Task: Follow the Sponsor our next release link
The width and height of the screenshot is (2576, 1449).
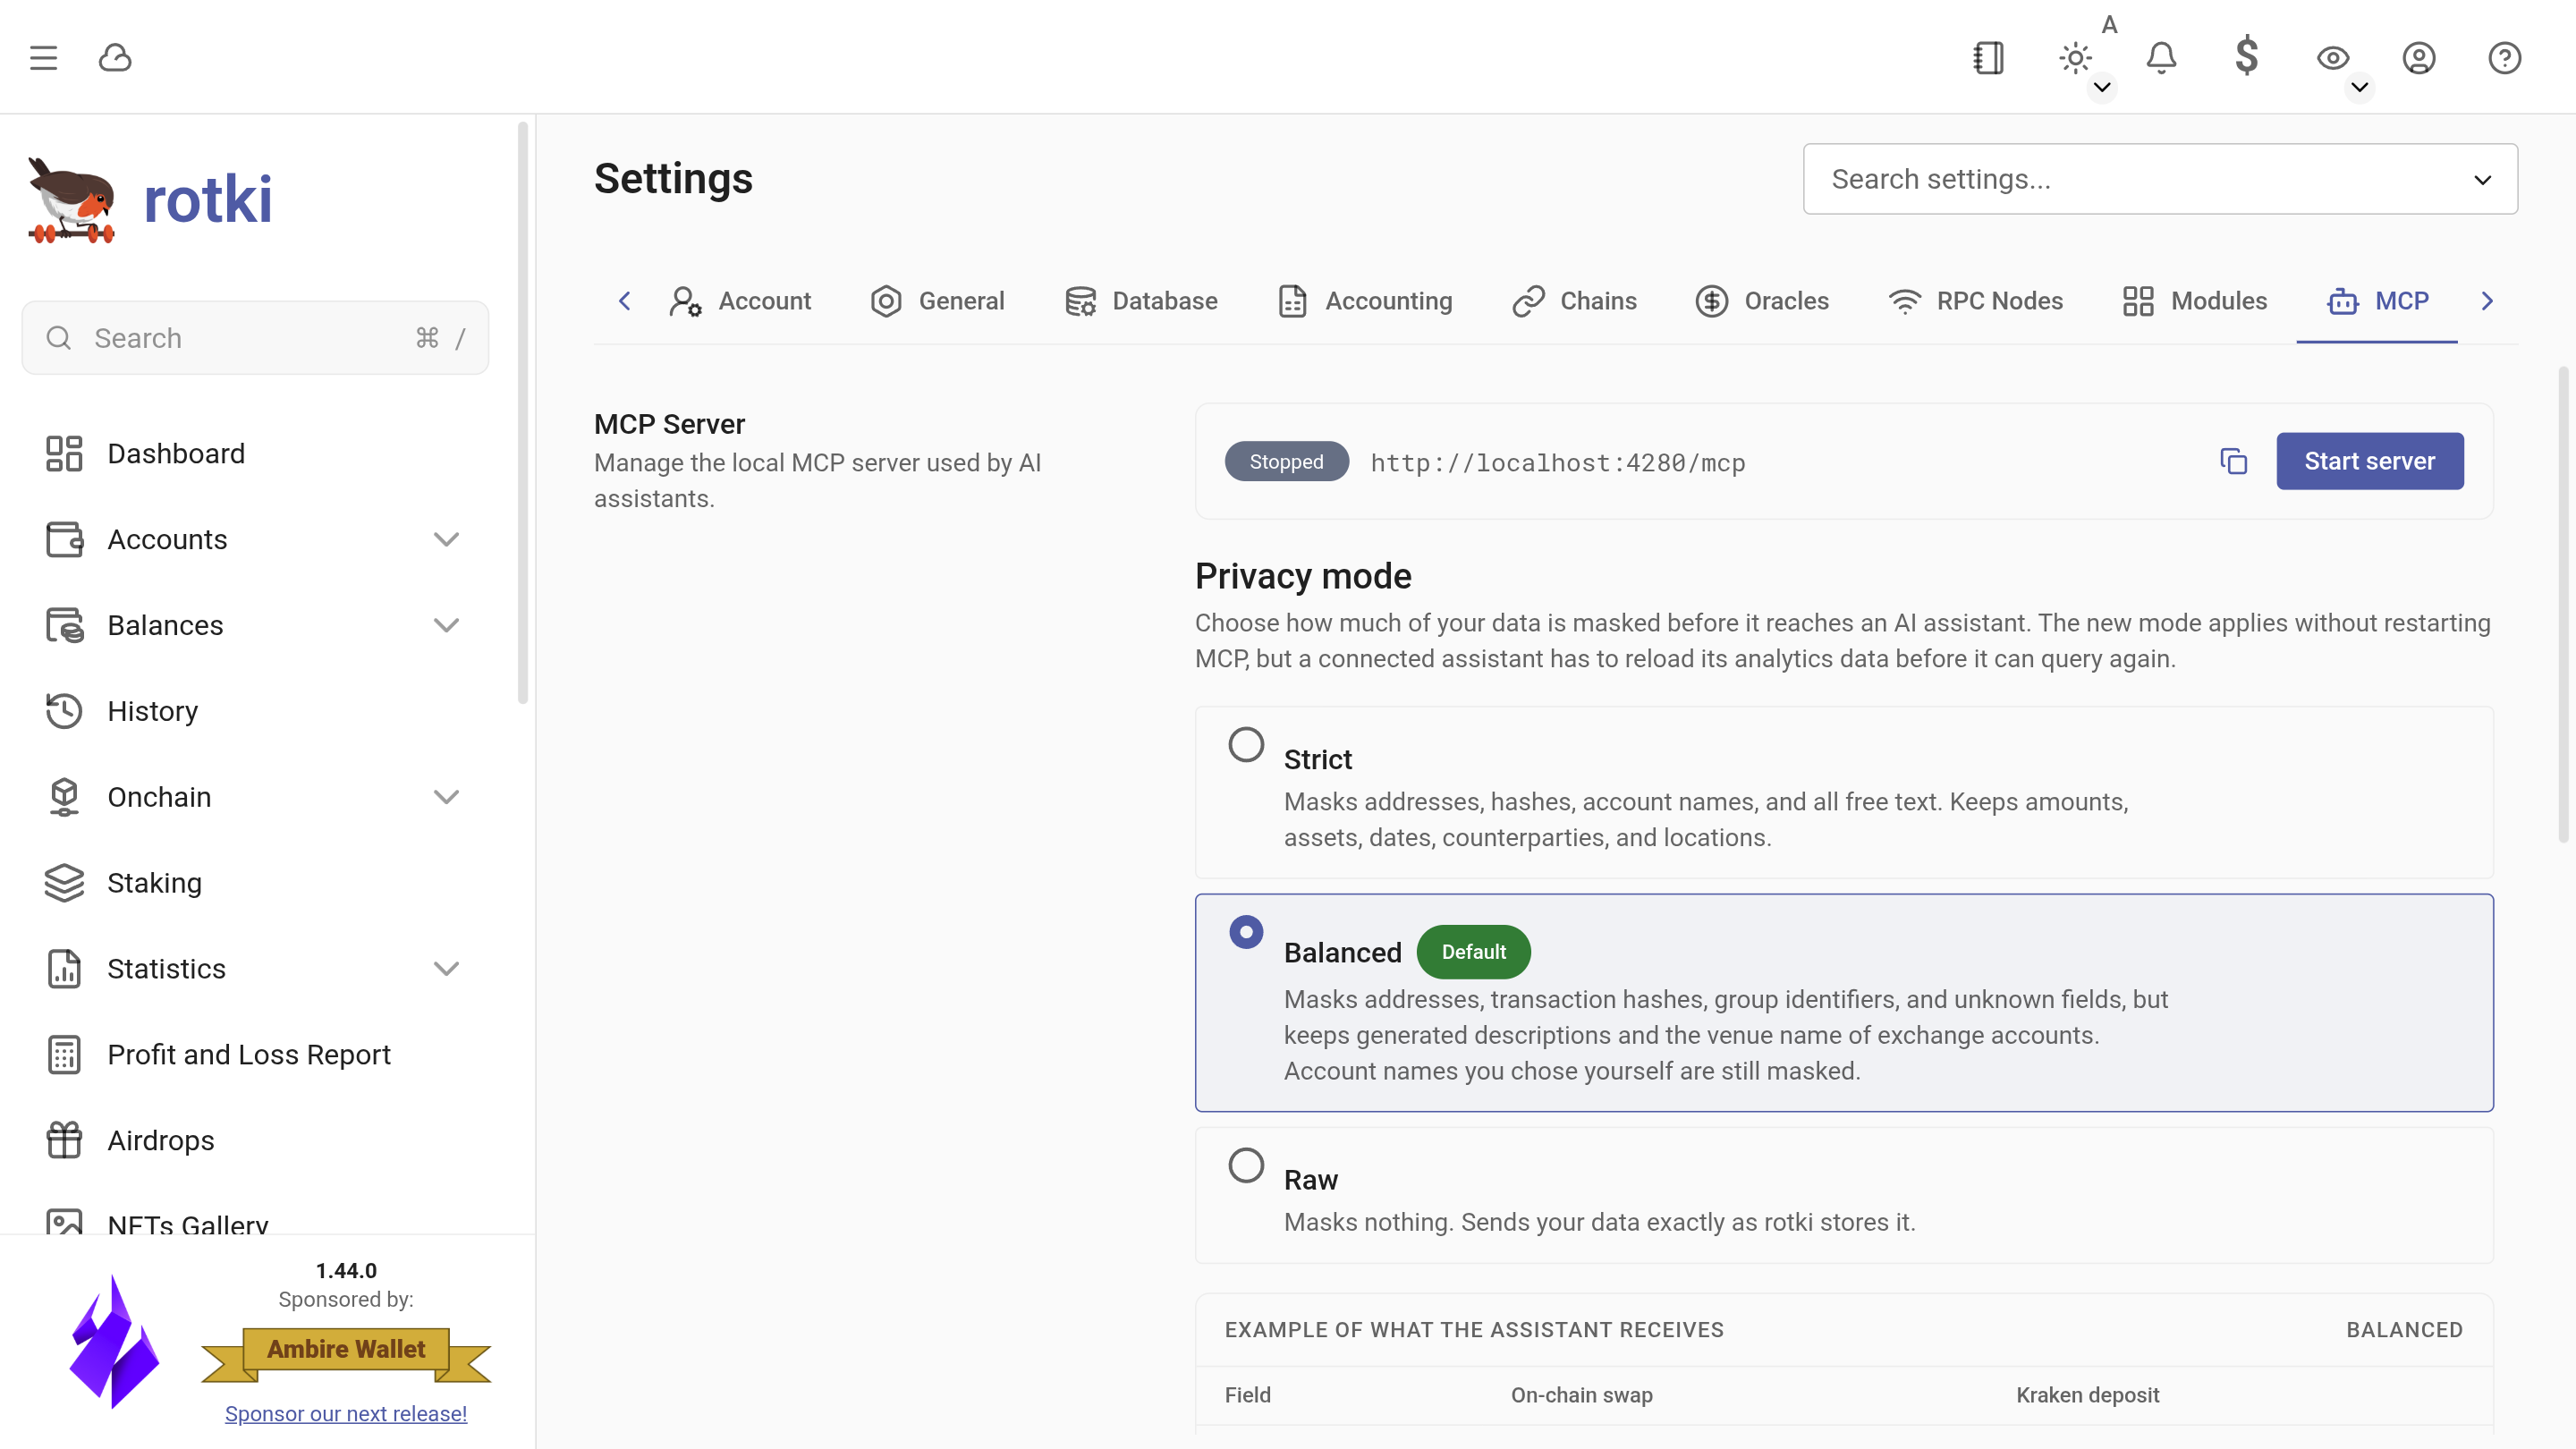Action: (x=346, y=1413)
